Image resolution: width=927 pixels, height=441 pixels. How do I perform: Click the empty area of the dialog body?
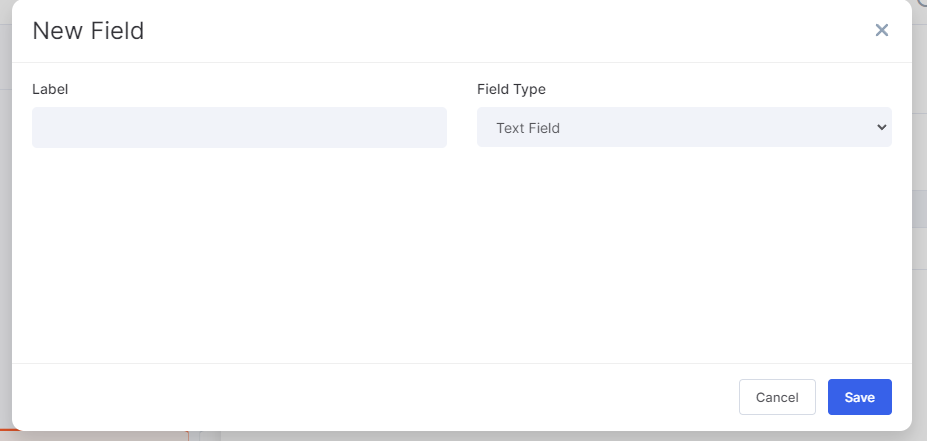461,254
